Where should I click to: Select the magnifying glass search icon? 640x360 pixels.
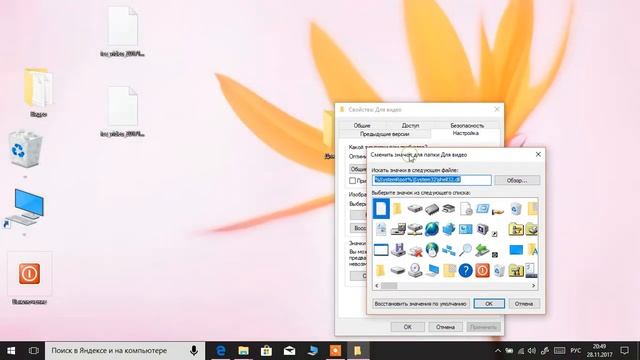point(465,249)
